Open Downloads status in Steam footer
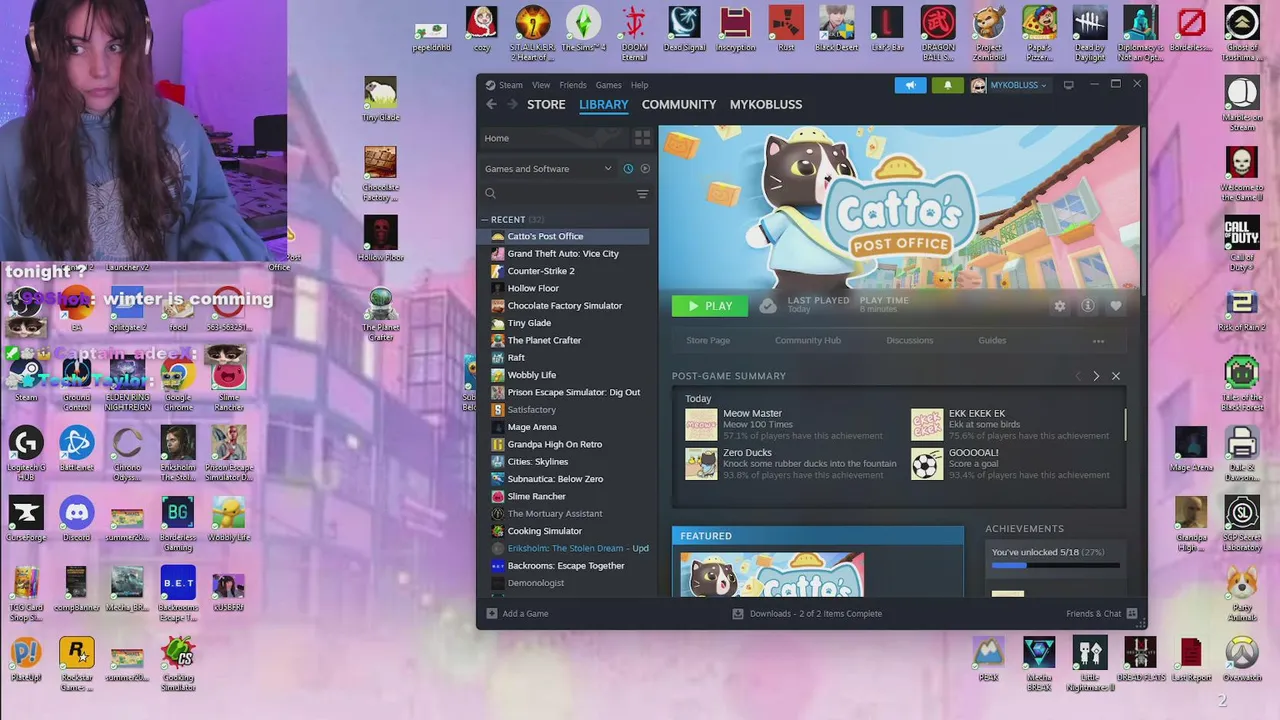1280x720 pixels. point(807,613)
